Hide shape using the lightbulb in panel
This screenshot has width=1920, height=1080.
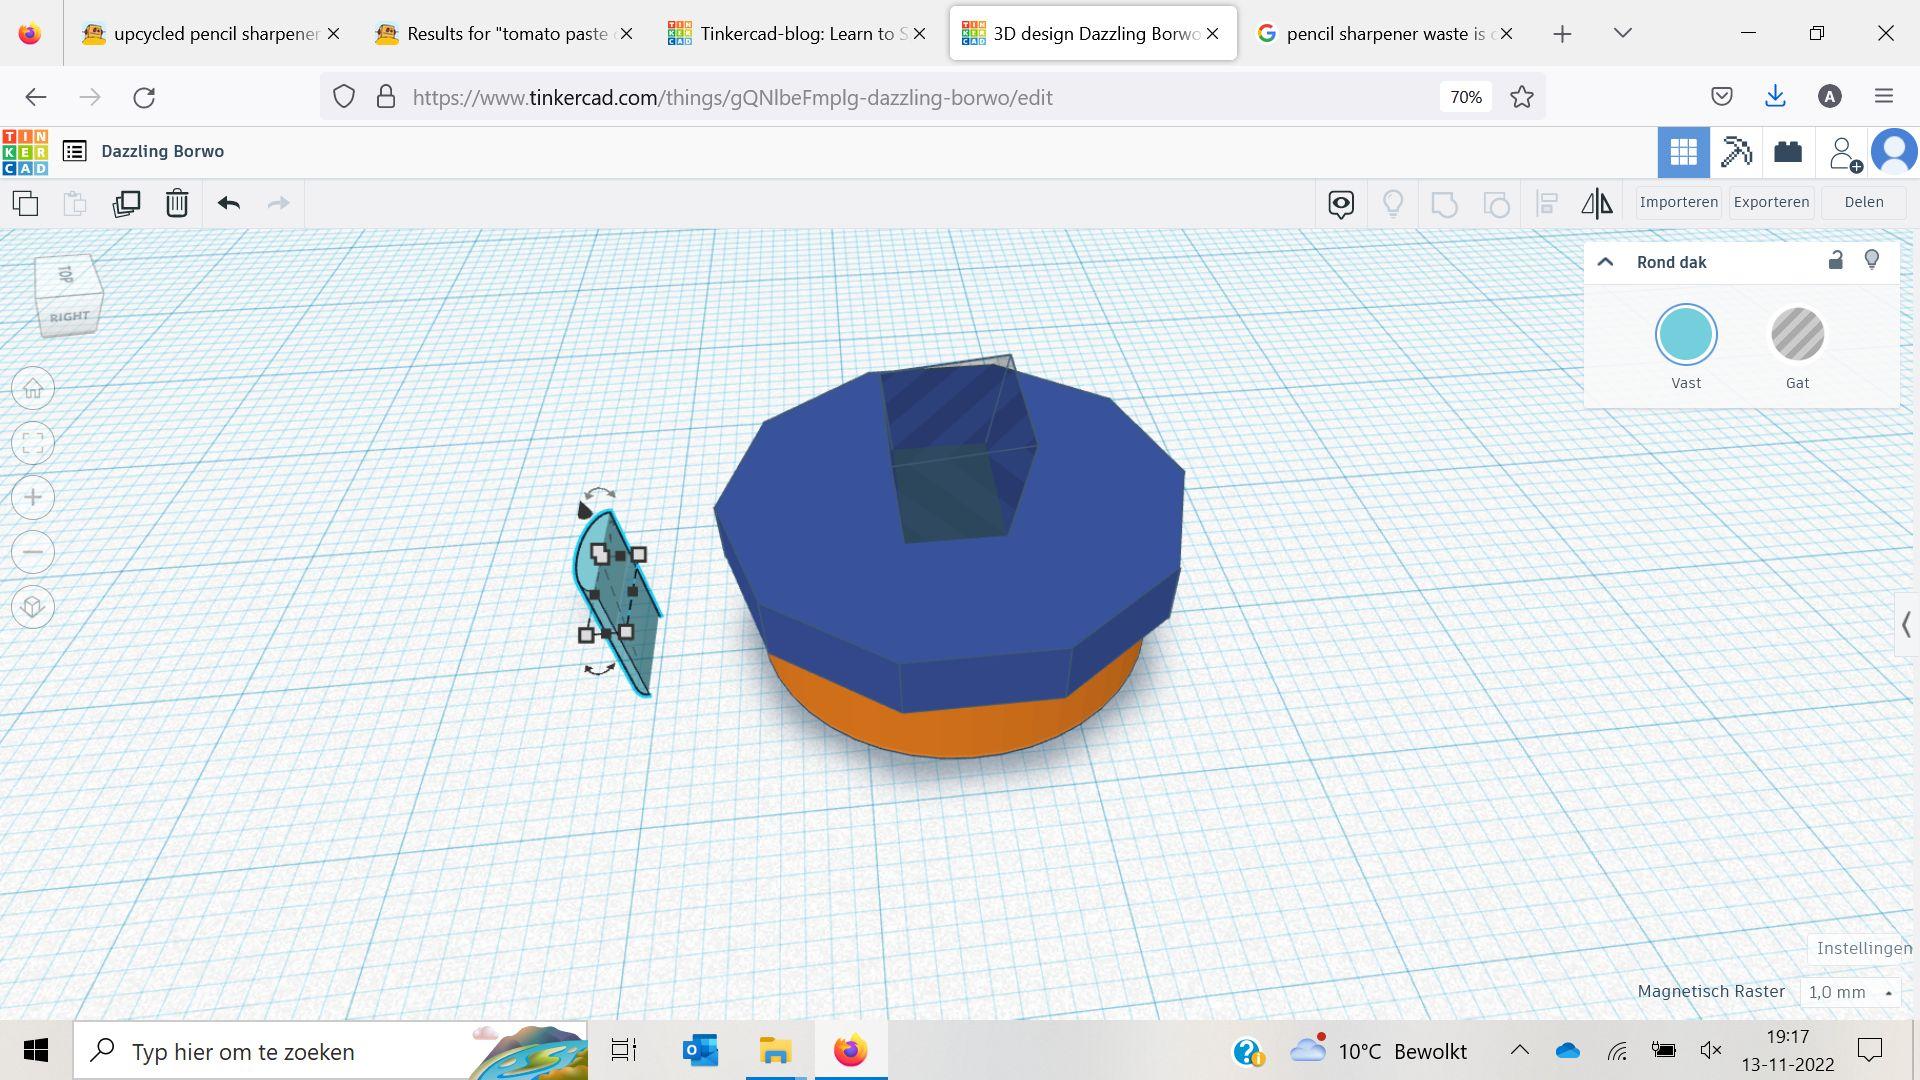(x=1872, y=261)
